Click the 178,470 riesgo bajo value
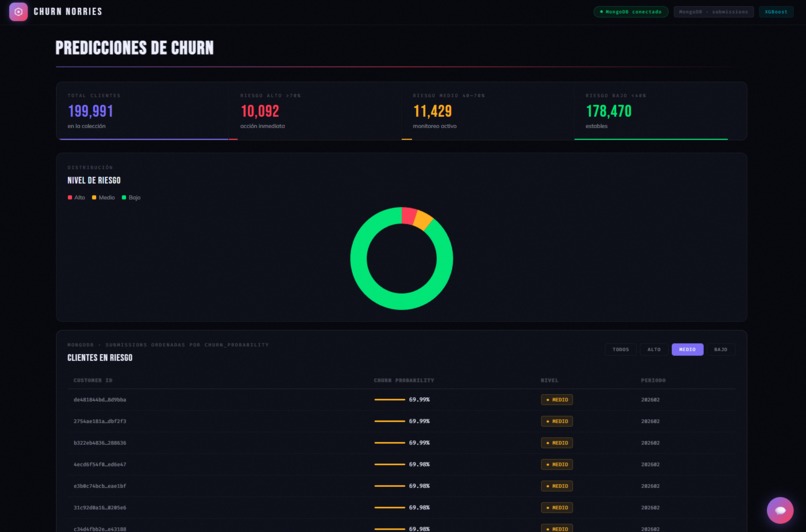Screen dimensions: 806x532 609,111
